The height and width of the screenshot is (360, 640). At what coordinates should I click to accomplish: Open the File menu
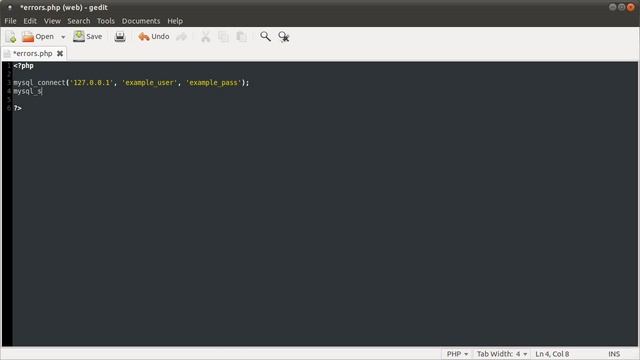coord(10,21)
